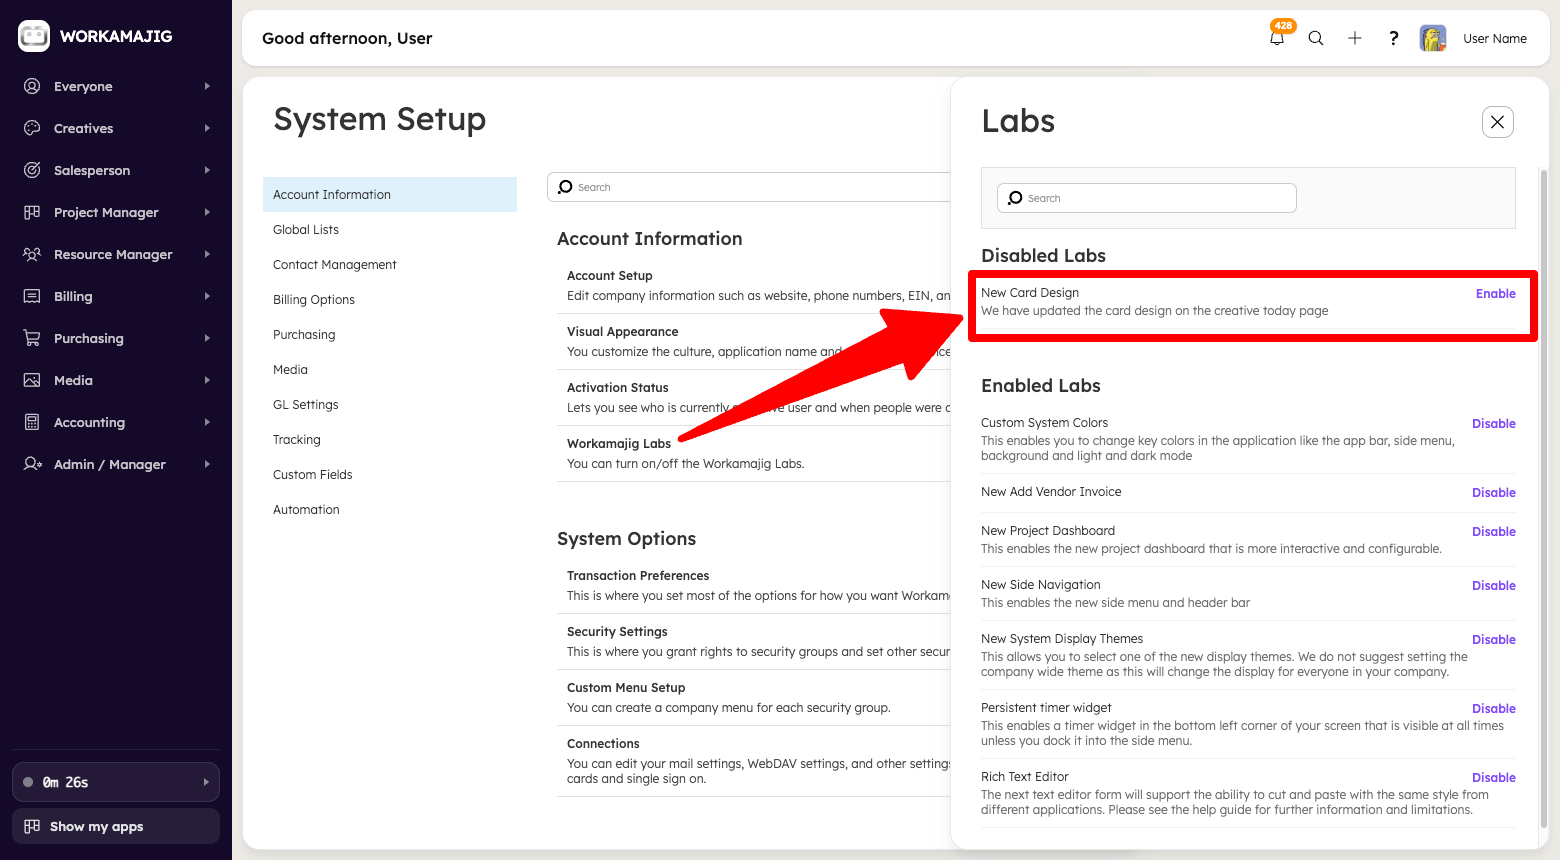Open the GL Settings section
Screen dimensions: 1560x860
pos(306,404)
